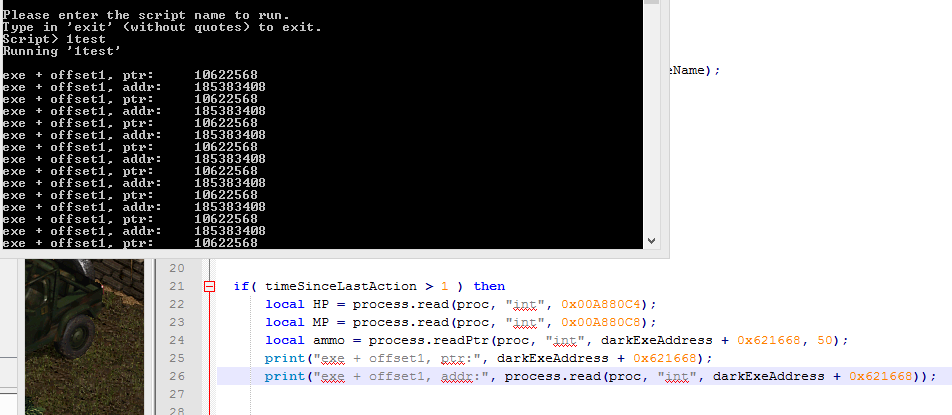952x415 pixels.
Task: Click line number 20 in the gutter
Action: [176, 268]
